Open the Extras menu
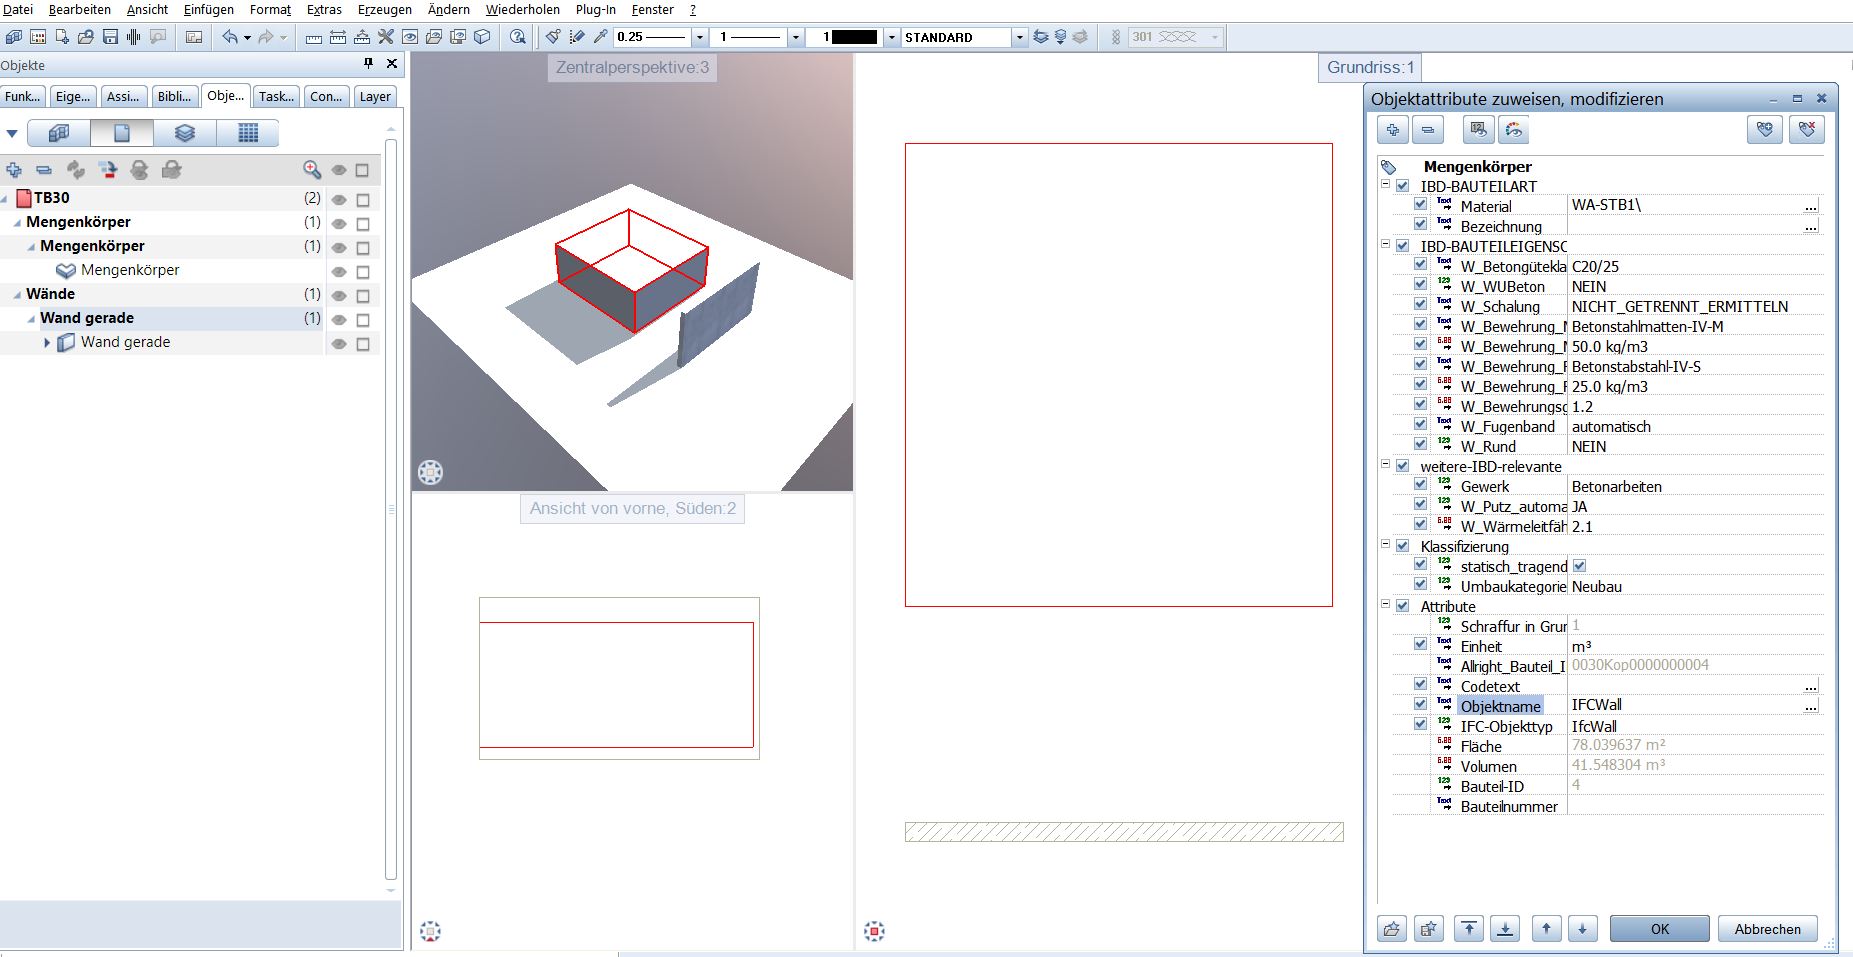Image resolution: width=1853 pixels, height=957 pixels. coord(324,9)
